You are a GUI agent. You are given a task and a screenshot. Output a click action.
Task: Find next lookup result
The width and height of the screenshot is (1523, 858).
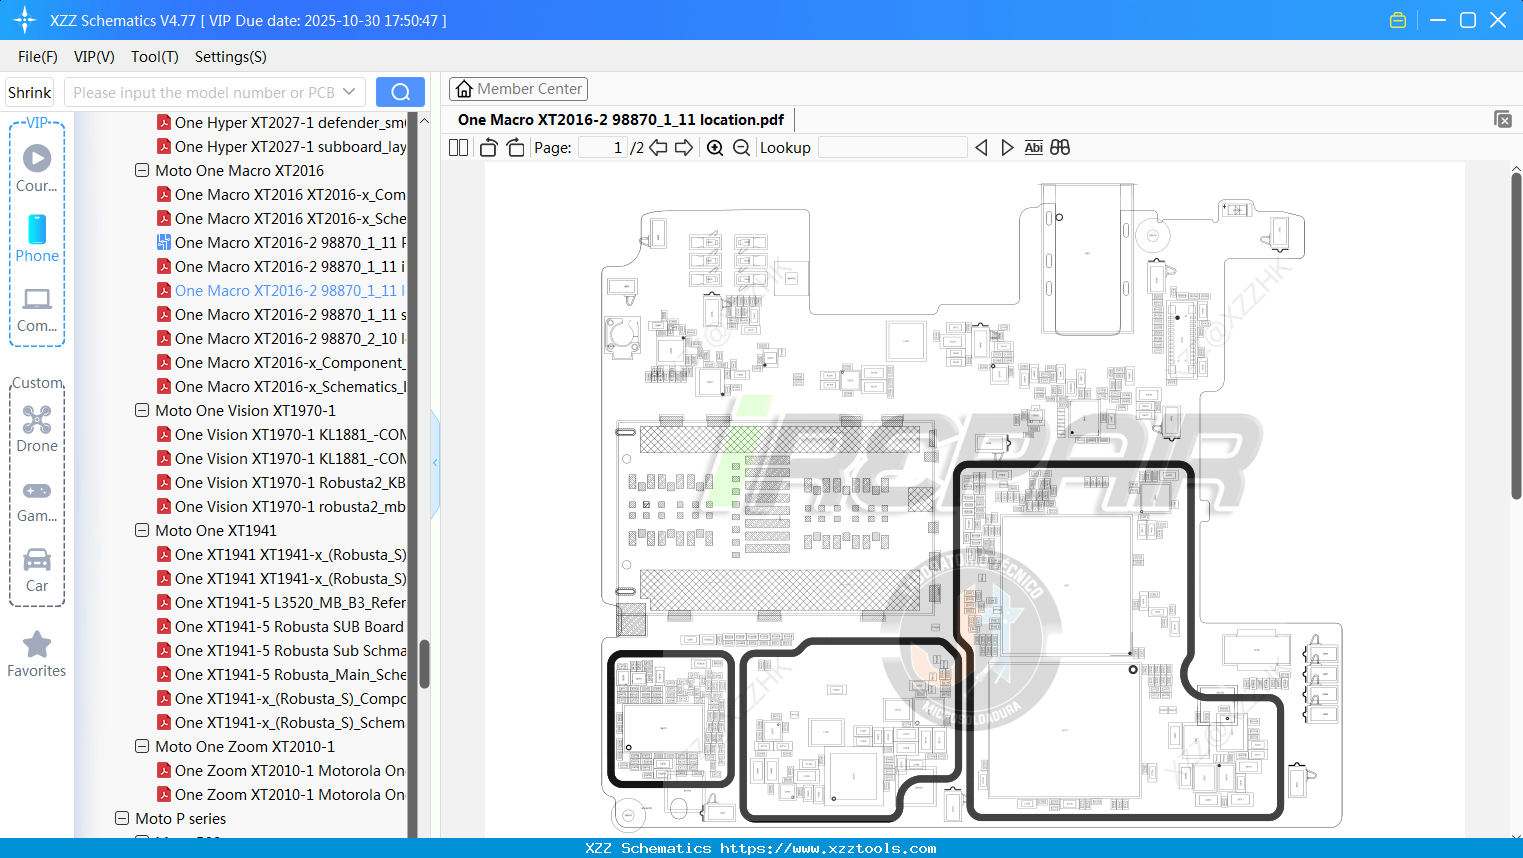pyautogui.click(x=1007, y=148)
